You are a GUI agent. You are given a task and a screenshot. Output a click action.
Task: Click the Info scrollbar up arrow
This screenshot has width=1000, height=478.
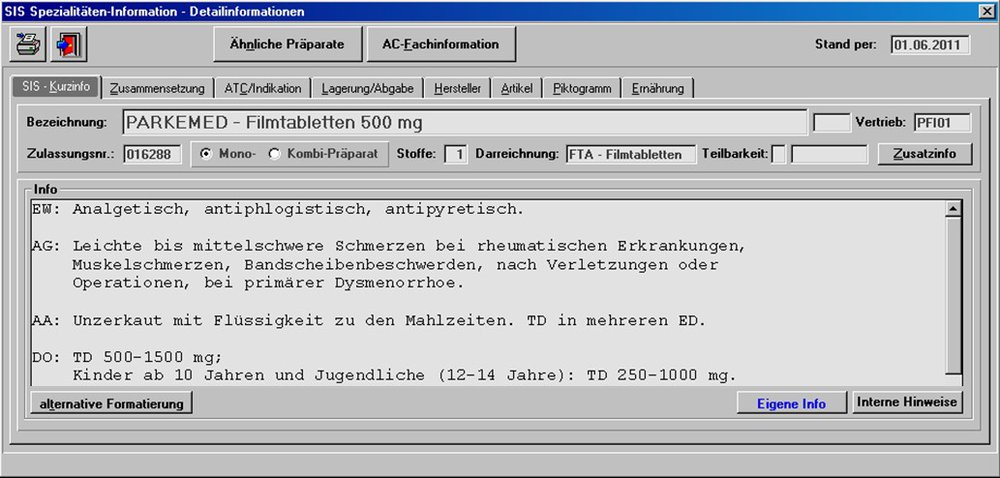pos(954,208)
